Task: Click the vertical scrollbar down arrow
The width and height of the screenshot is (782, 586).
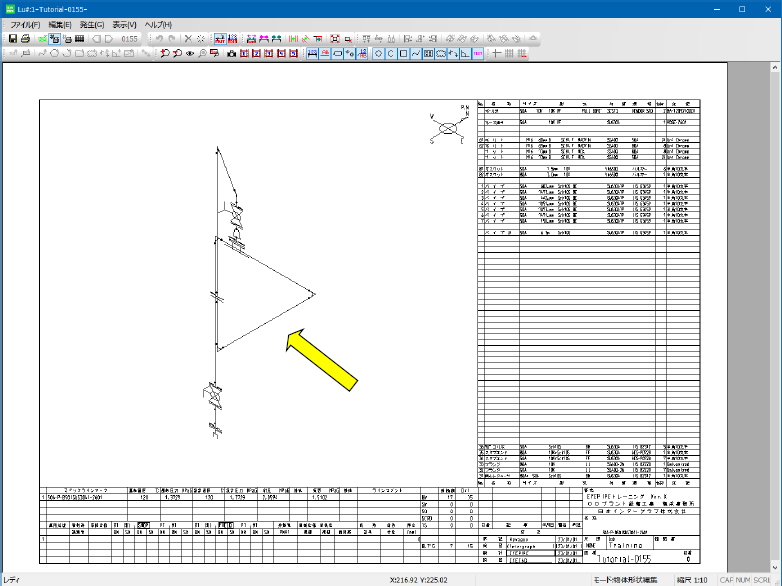Action: pyautogui.click(x=775, y=567)
